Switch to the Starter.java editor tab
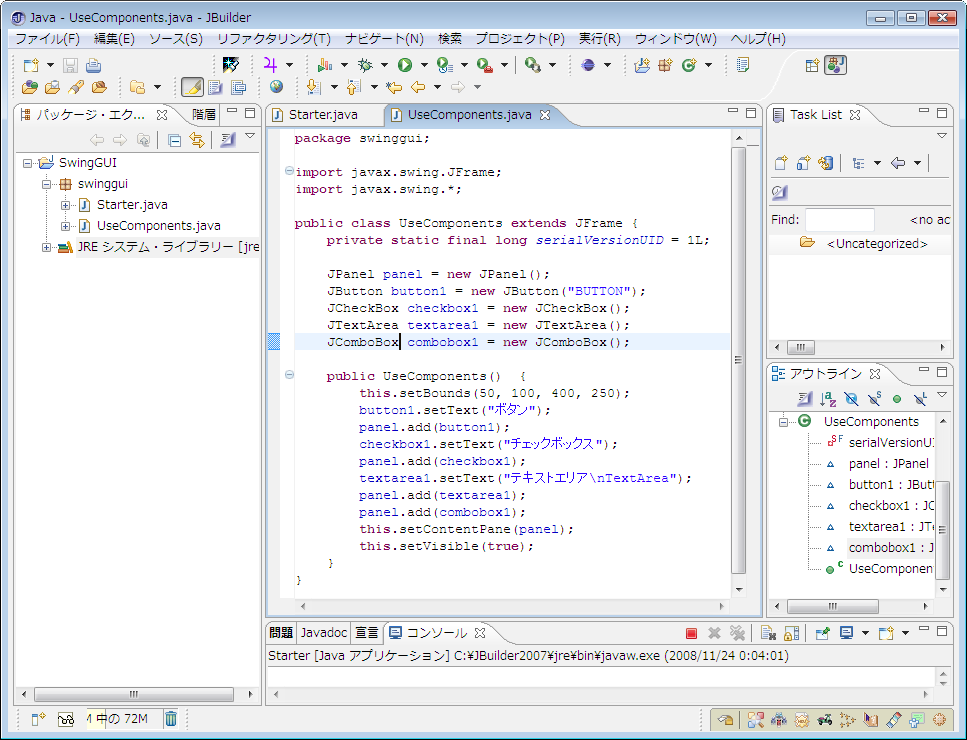Screen dimensions: 967x740 click(x=322, y=115)
